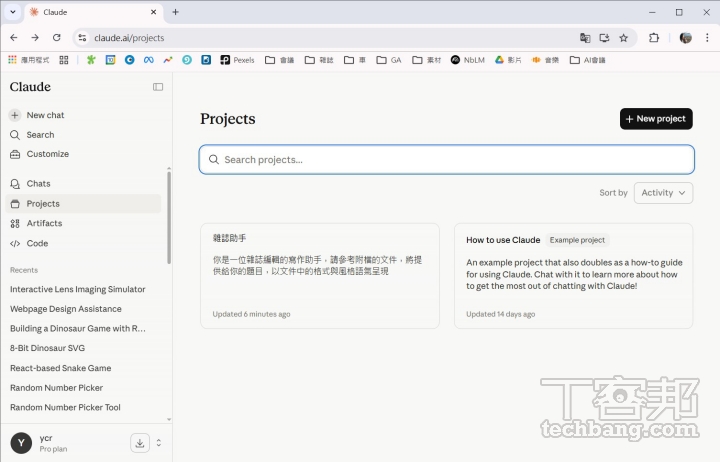Open recent chat 8-Bit Dinosaur SVG

coord(47,348)
